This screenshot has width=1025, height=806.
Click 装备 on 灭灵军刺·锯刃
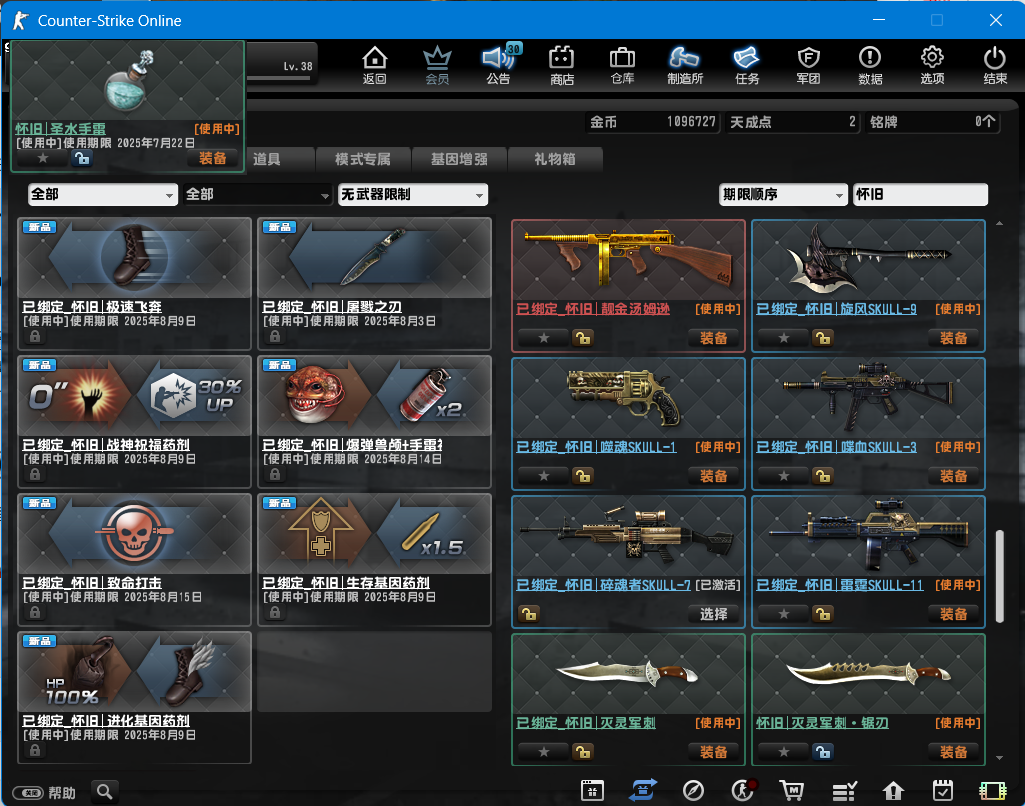click(x=954, y=752)
